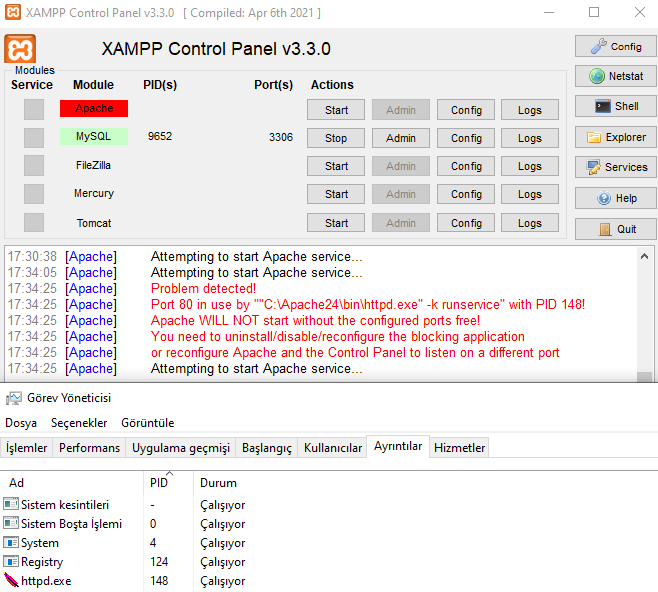Screen dimensions: 658x592
Task: Open the Görüntüle menu
Action: [x=148, y=423]
